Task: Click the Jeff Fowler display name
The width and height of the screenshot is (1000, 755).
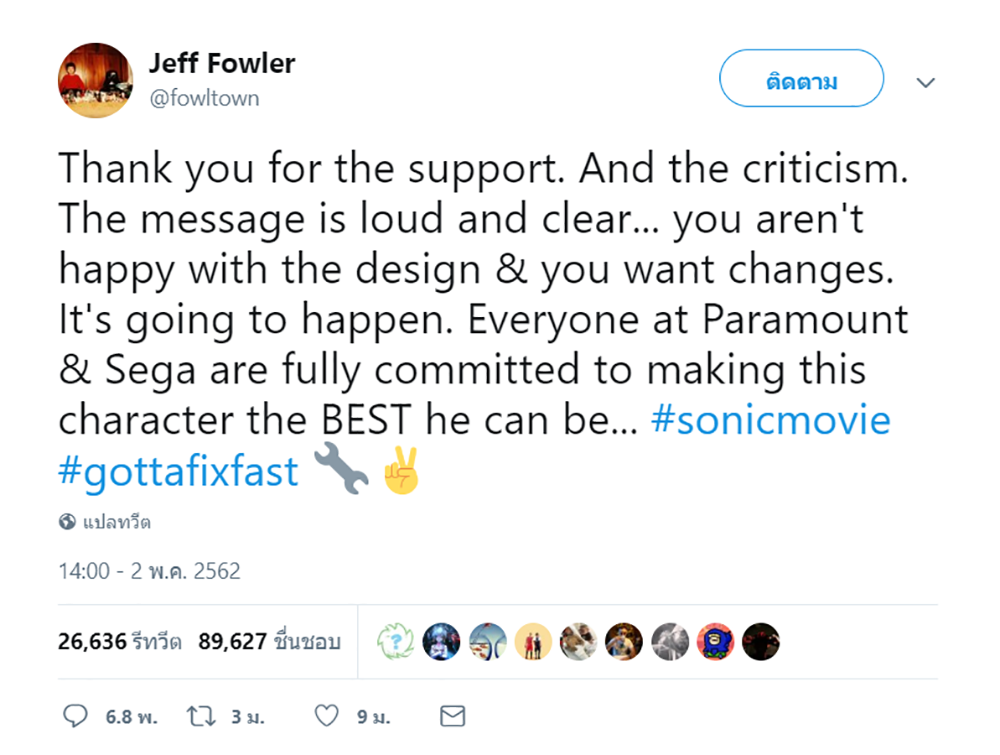Action: click(x=222, y=64)
